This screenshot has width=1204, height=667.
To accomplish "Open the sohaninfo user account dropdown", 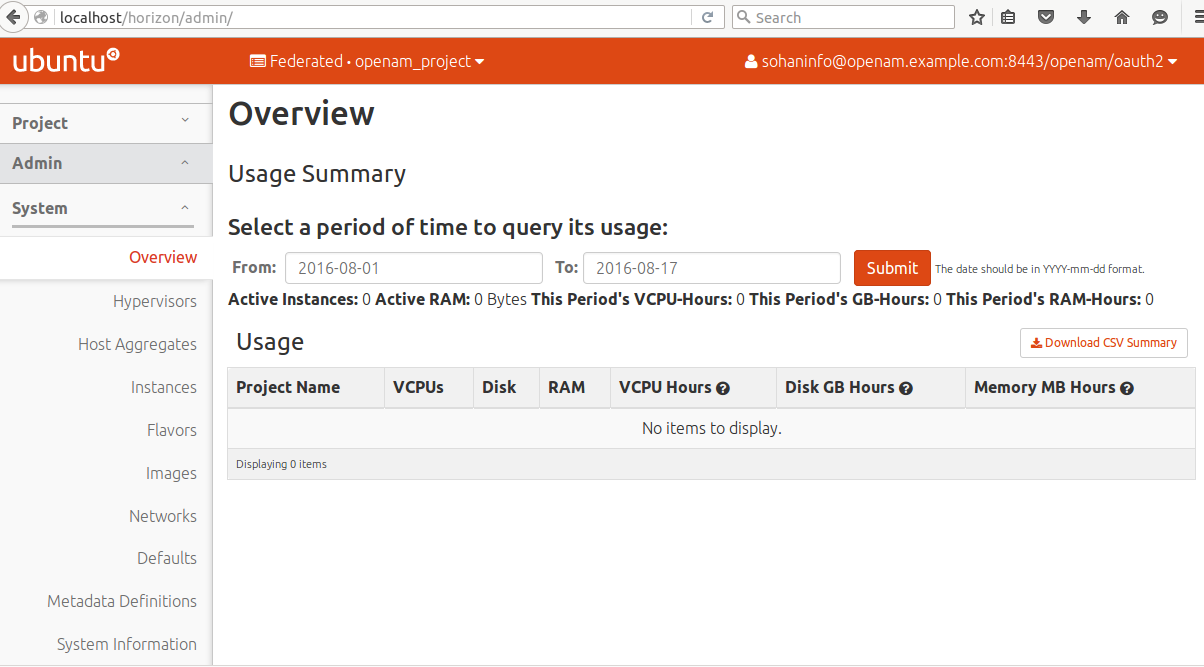I will (960, 61).
